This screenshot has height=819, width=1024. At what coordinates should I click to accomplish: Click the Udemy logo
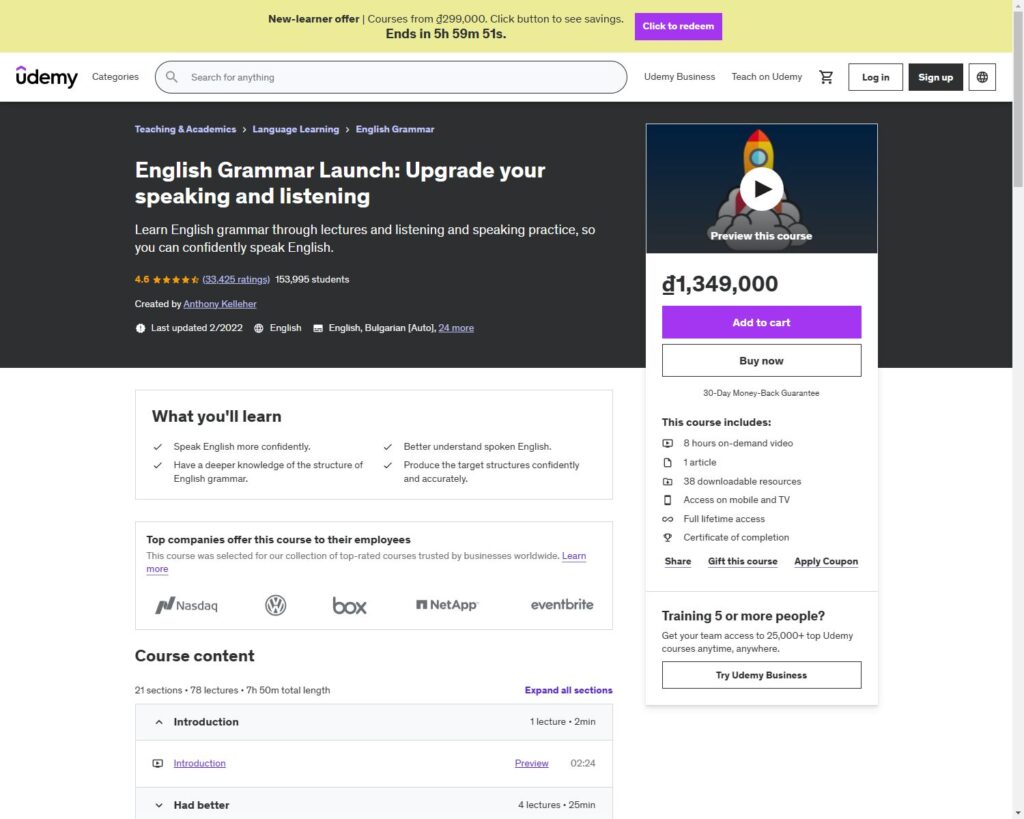pyautogui.click(x=46, y=77)
